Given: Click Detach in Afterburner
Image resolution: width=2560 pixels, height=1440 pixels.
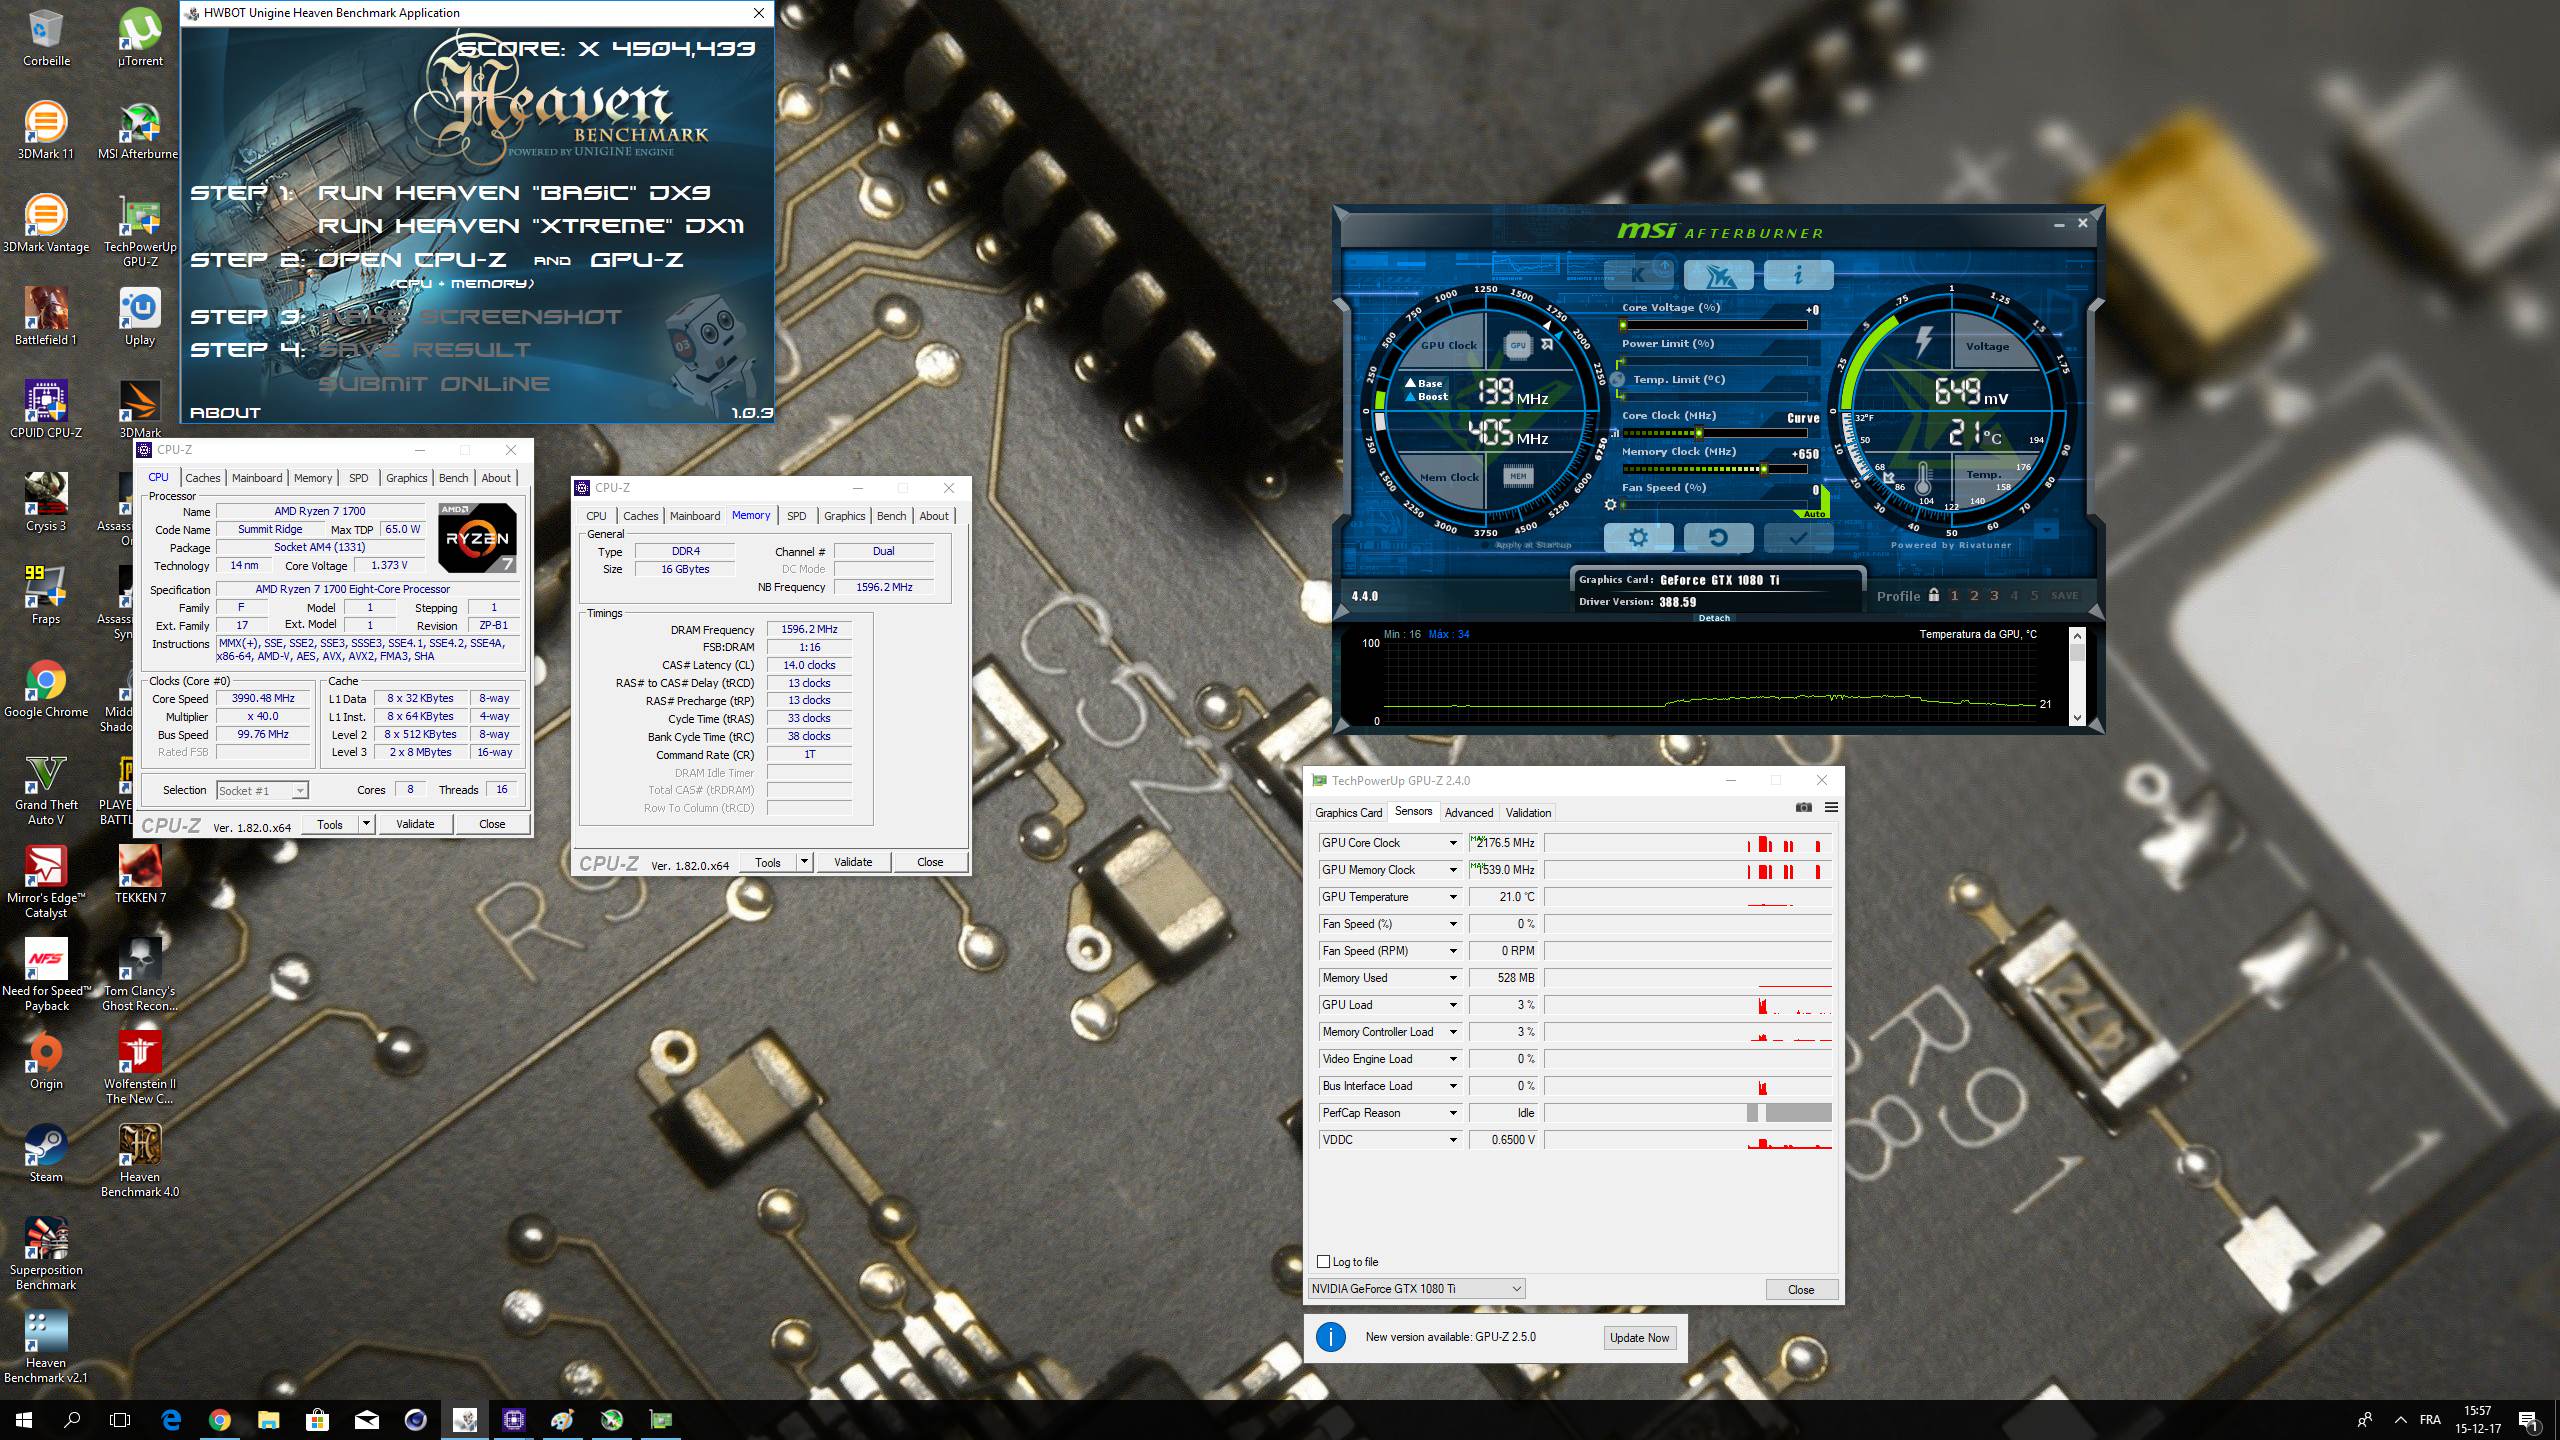Looking at the screenshot, I should 1714,618.
